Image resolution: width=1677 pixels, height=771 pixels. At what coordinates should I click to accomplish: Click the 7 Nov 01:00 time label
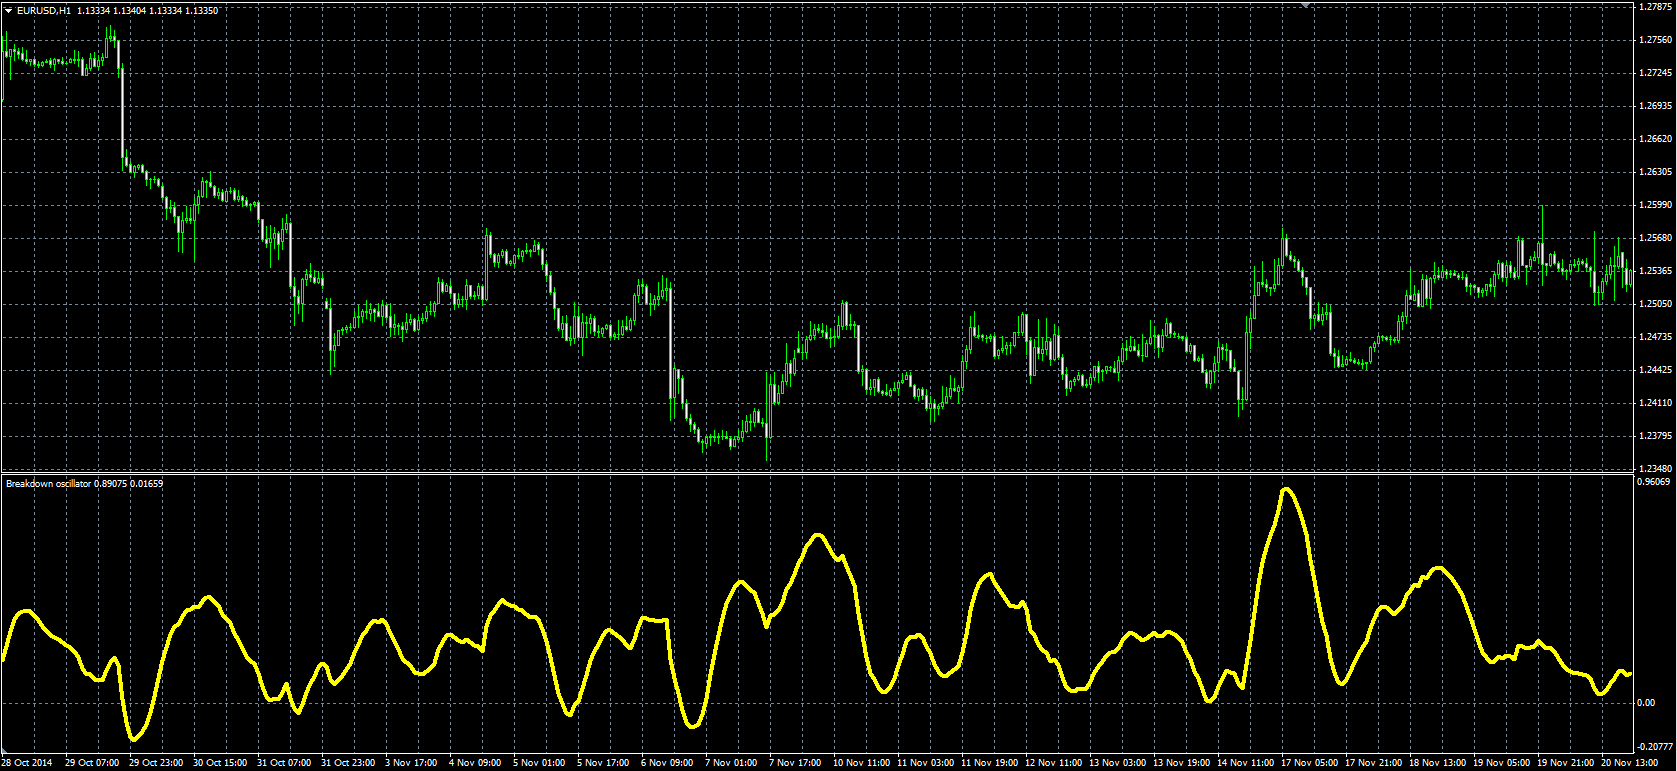coord(732,763)
